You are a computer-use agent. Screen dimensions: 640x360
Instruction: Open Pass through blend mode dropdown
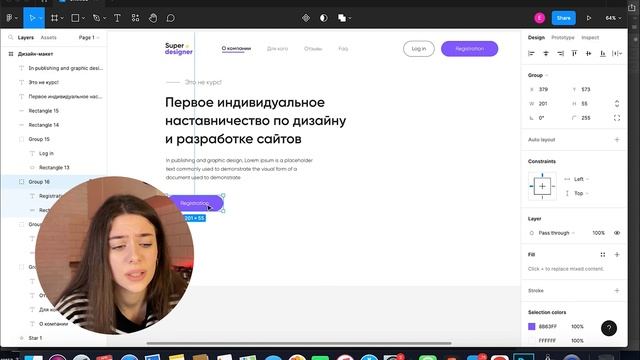557,233
